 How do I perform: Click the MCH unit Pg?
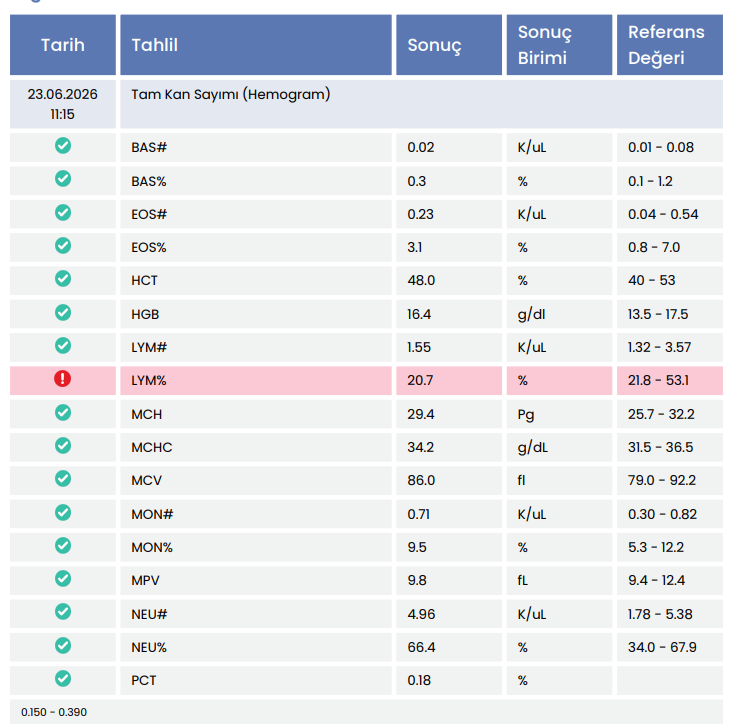(x=526, y=415)
